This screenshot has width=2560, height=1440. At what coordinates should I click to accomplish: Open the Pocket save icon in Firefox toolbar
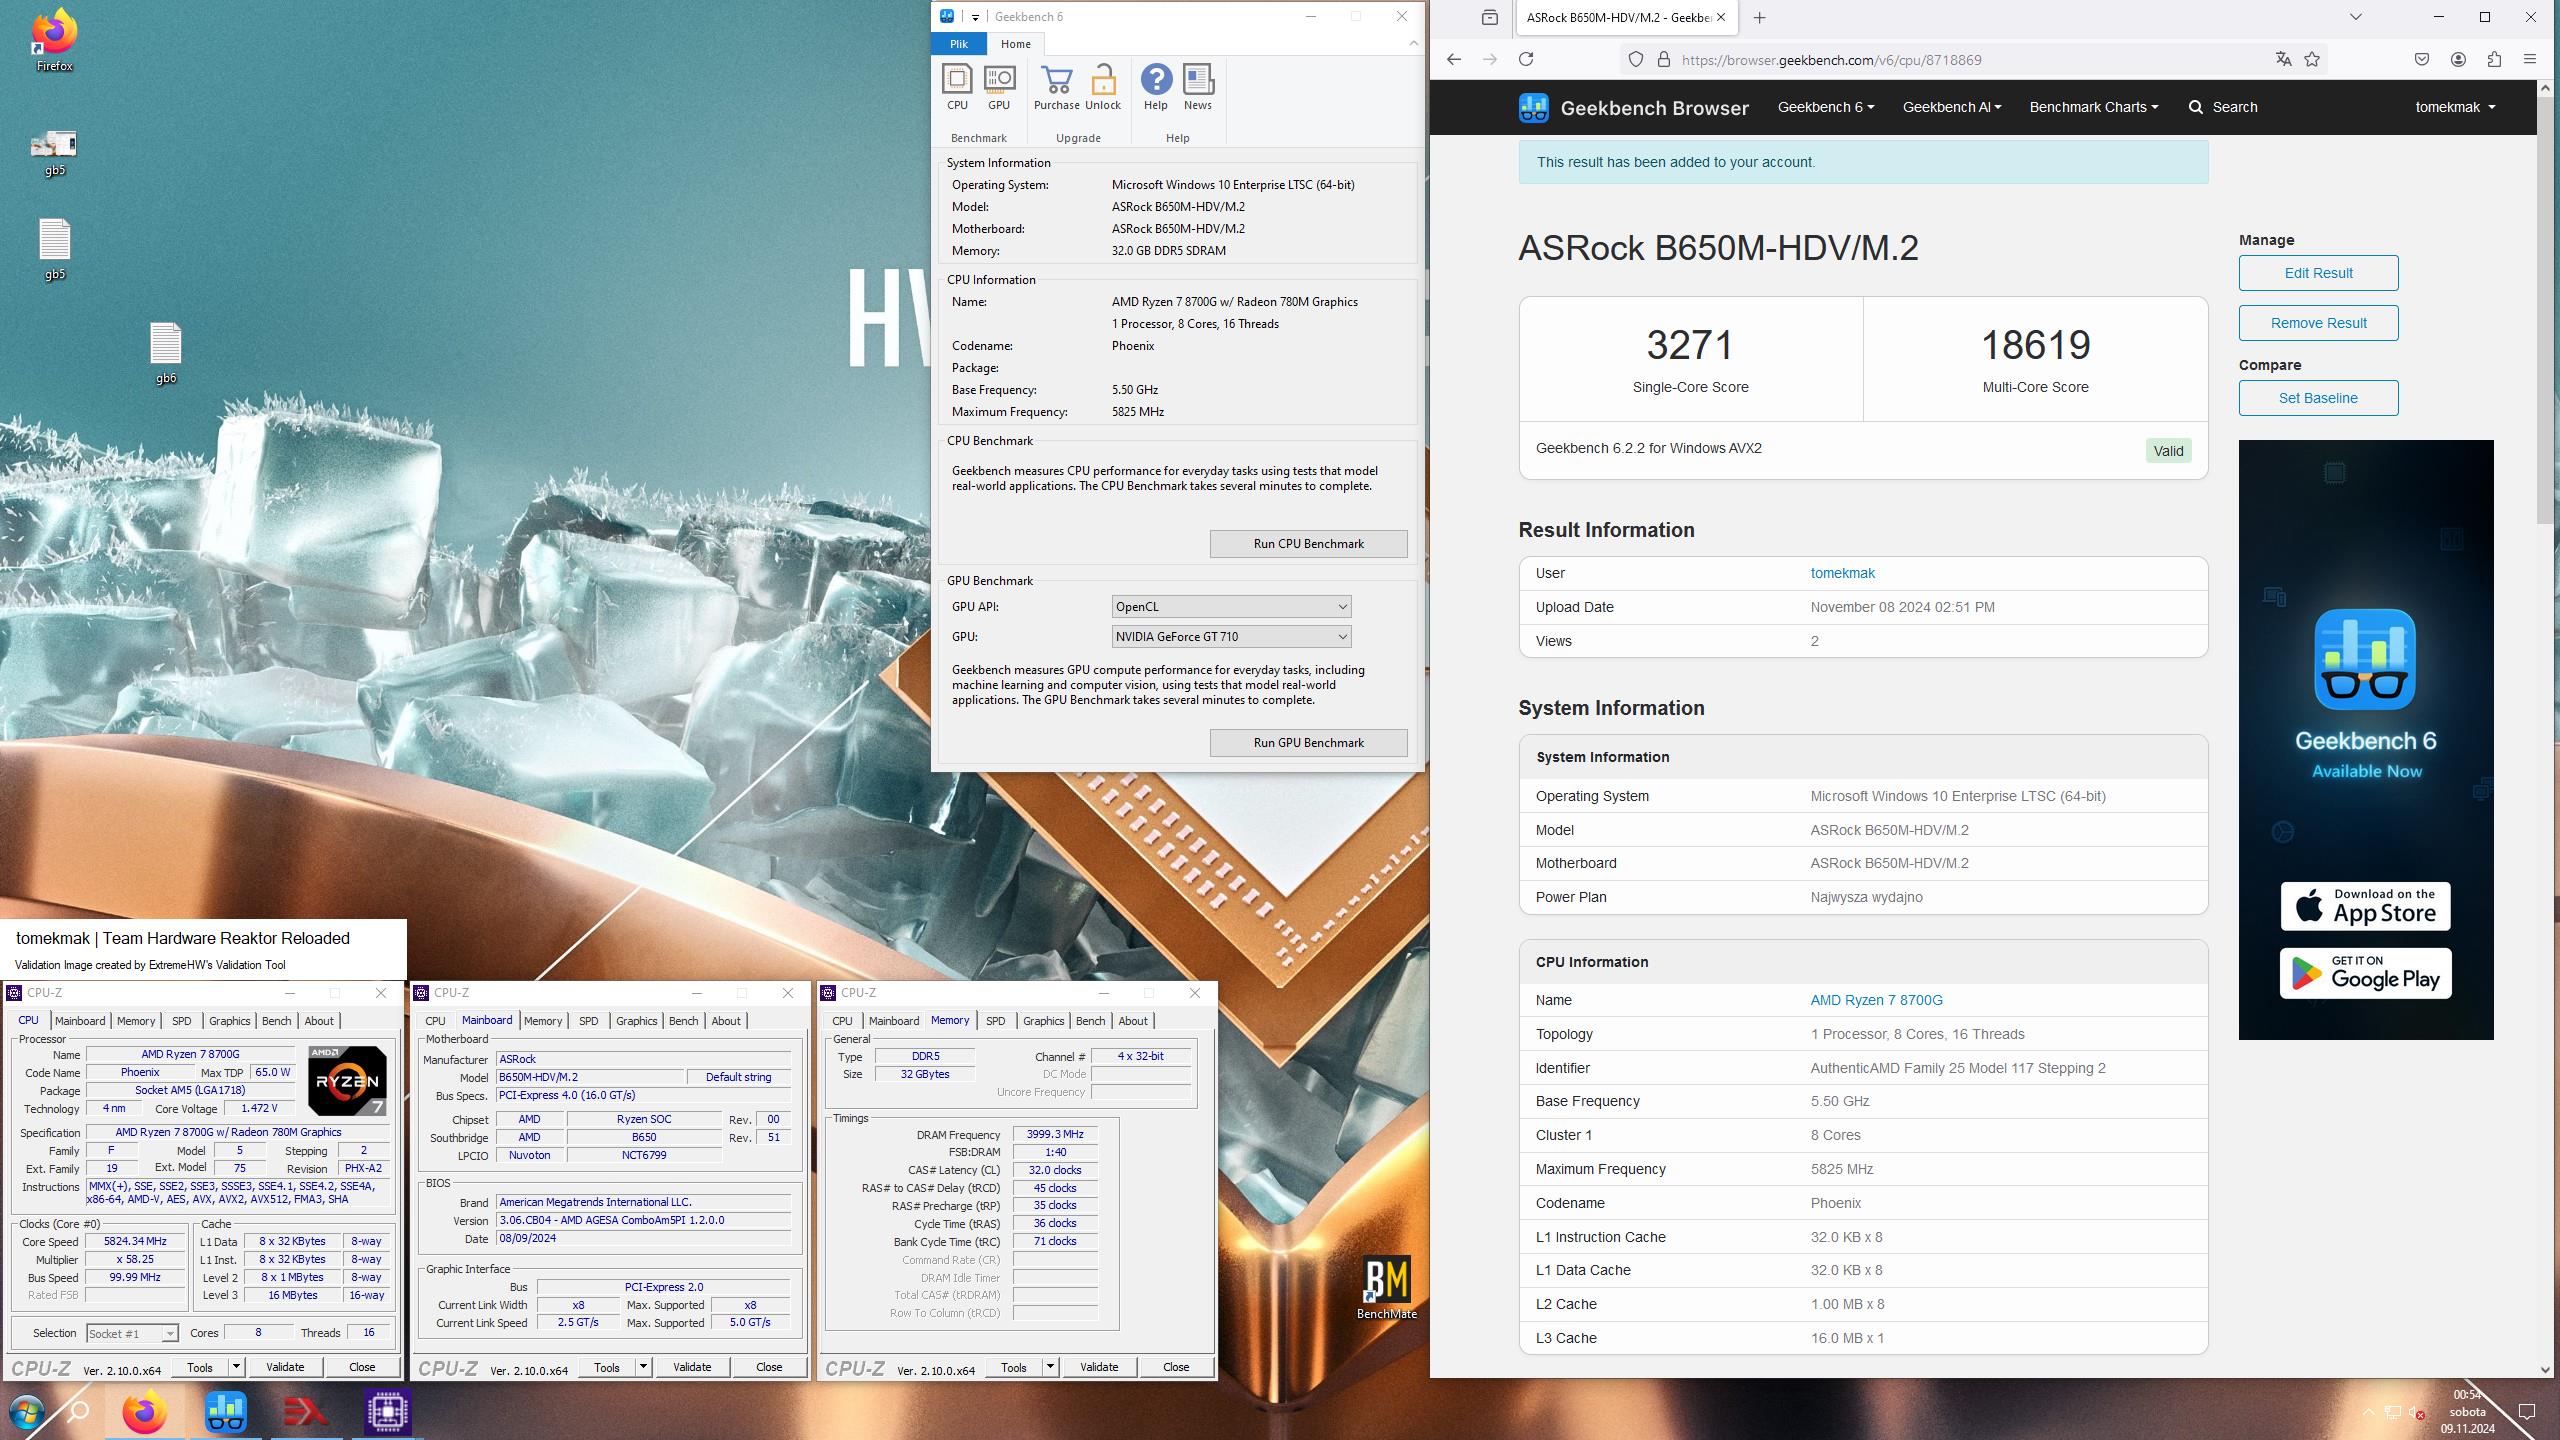(x=2422, y=60)
